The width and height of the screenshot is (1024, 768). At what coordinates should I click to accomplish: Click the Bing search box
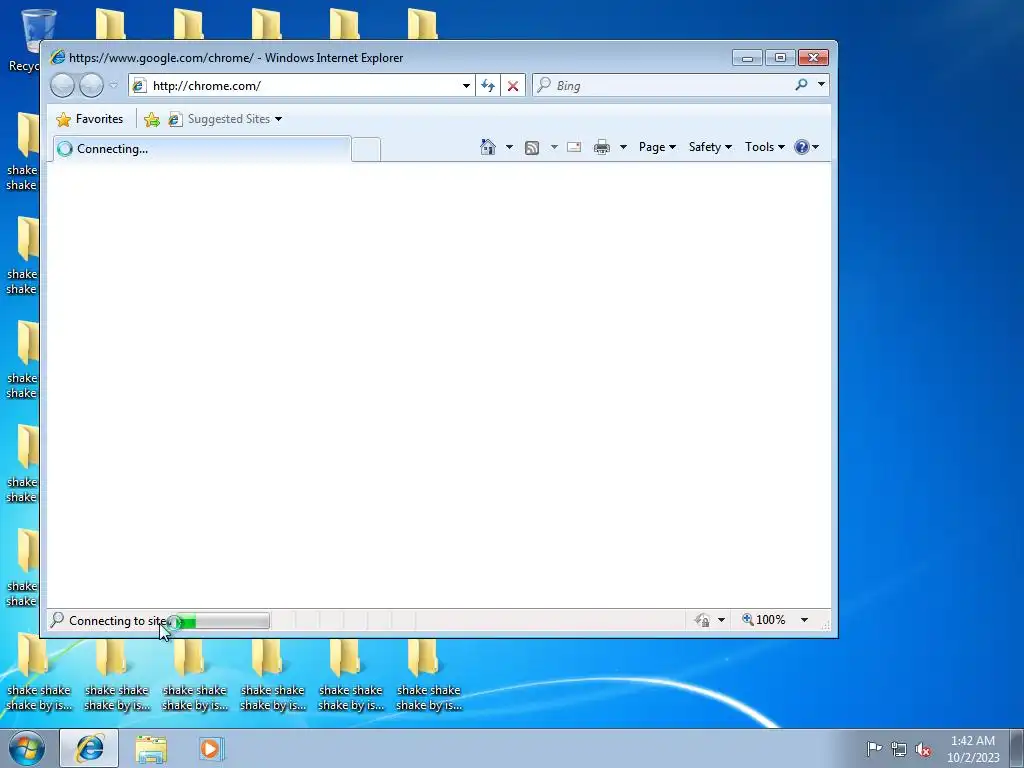coord(660,86)
